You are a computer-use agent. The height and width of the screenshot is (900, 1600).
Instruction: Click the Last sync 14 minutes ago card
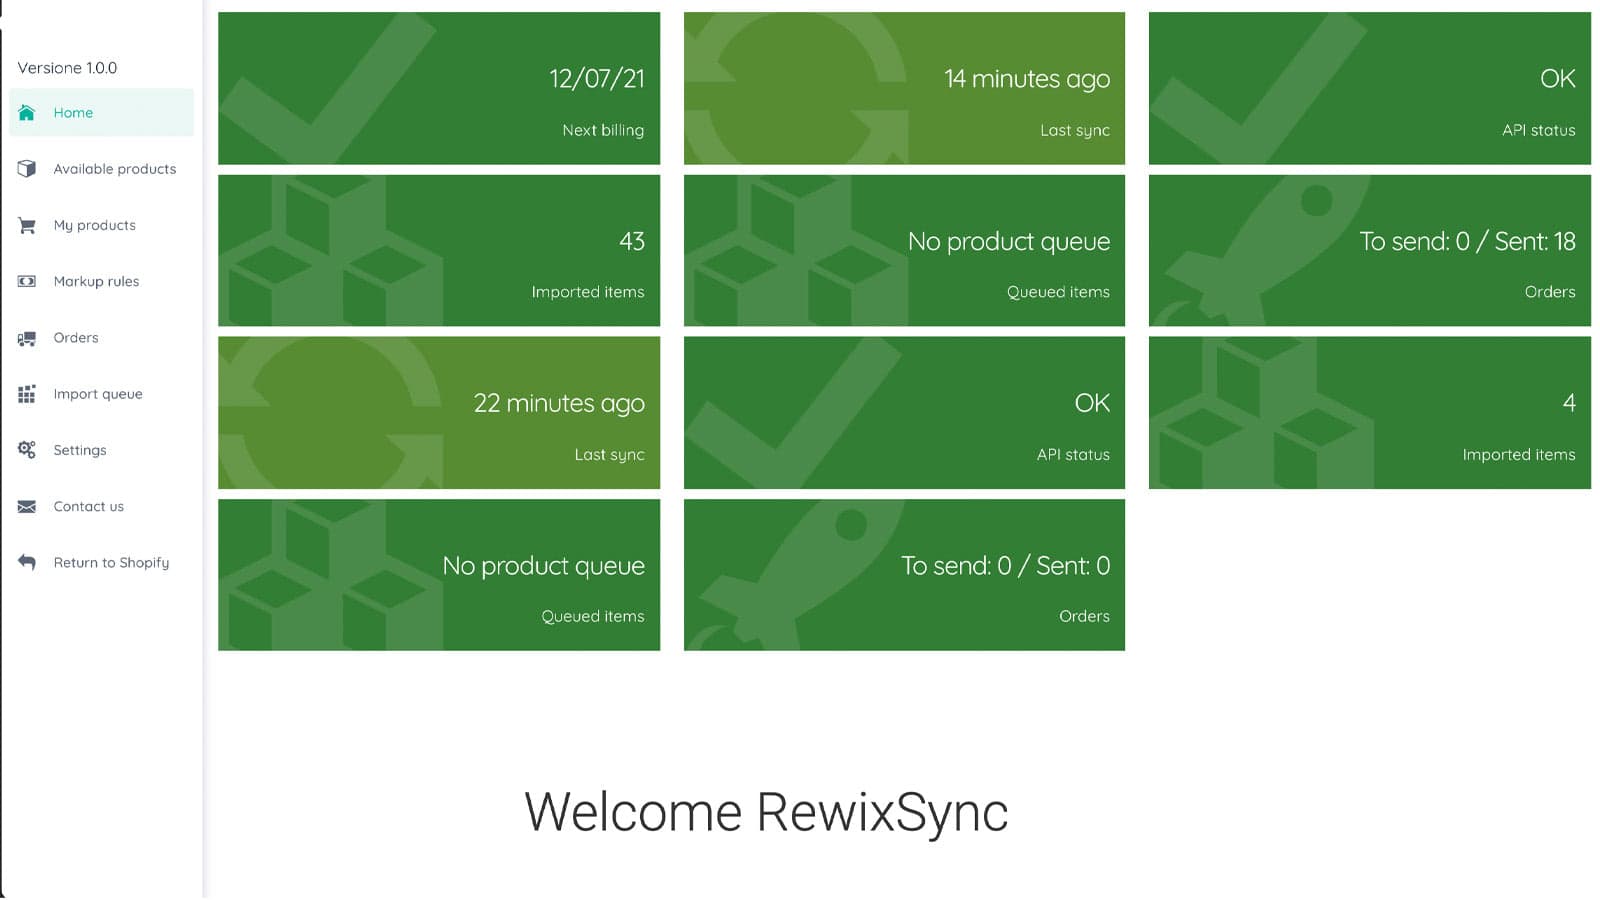click(x=903, y=87)
